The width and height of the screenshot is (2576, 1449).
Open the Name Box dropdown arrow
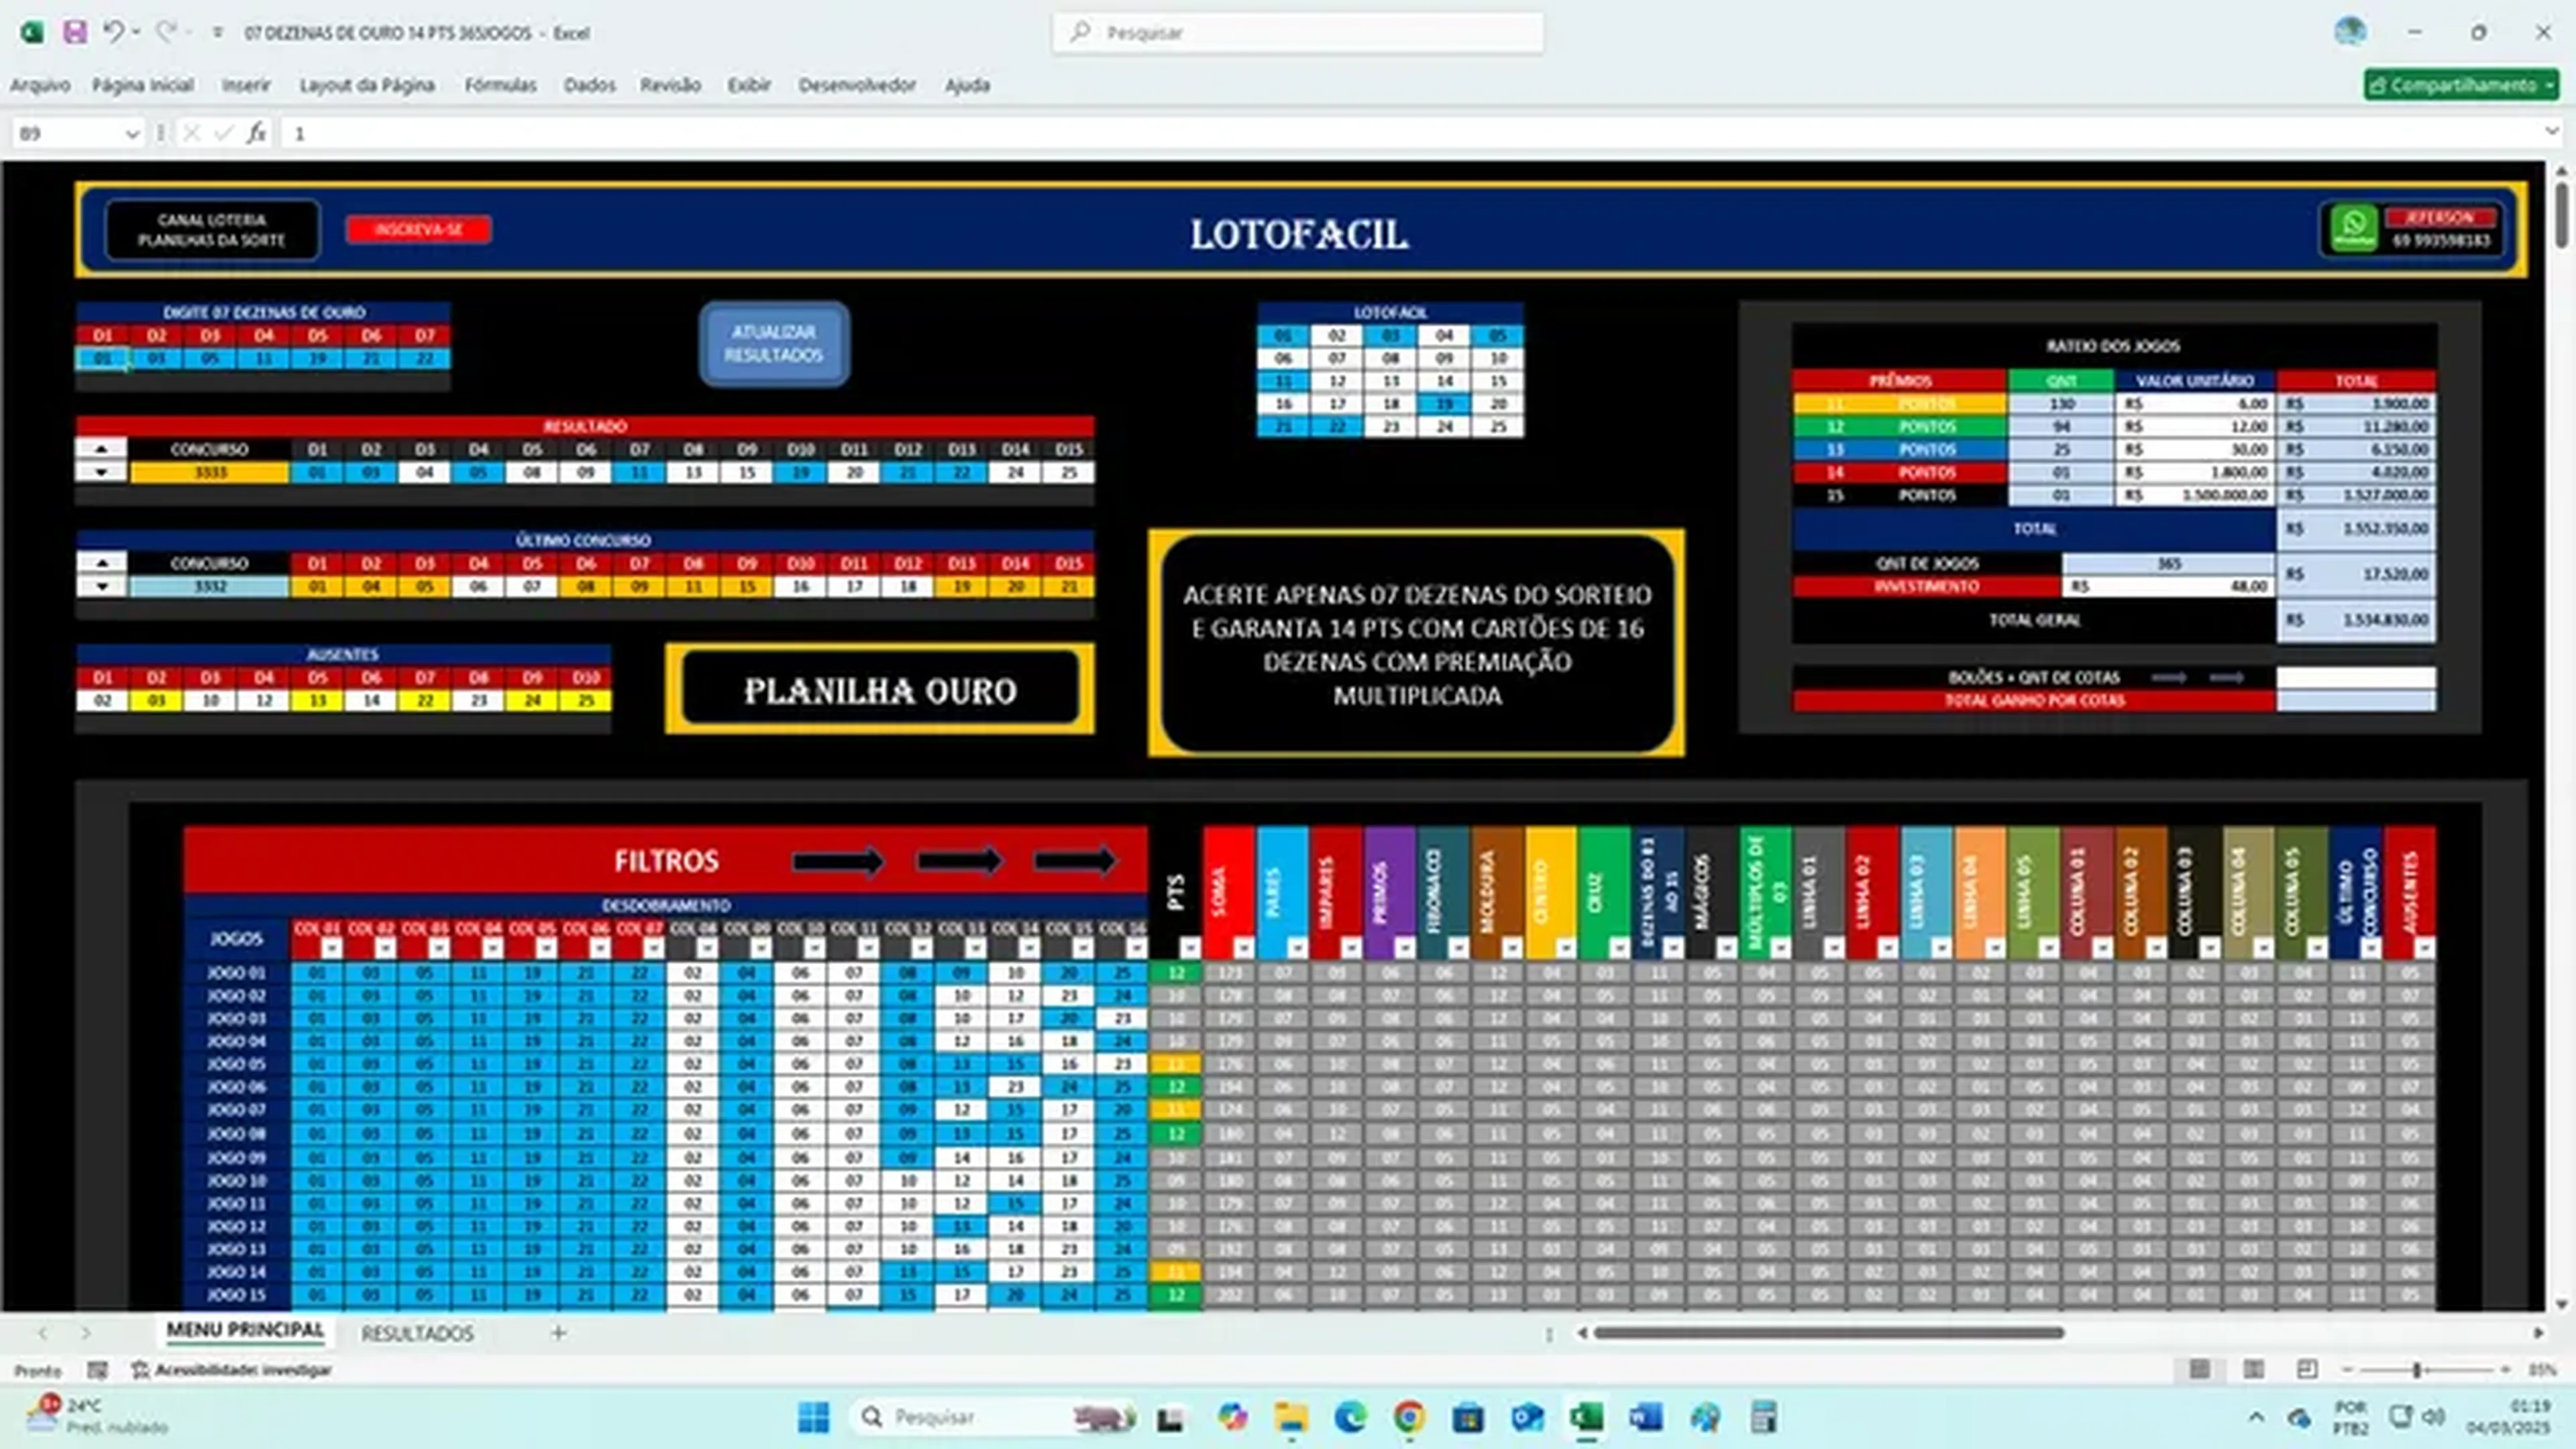(131, 134)
